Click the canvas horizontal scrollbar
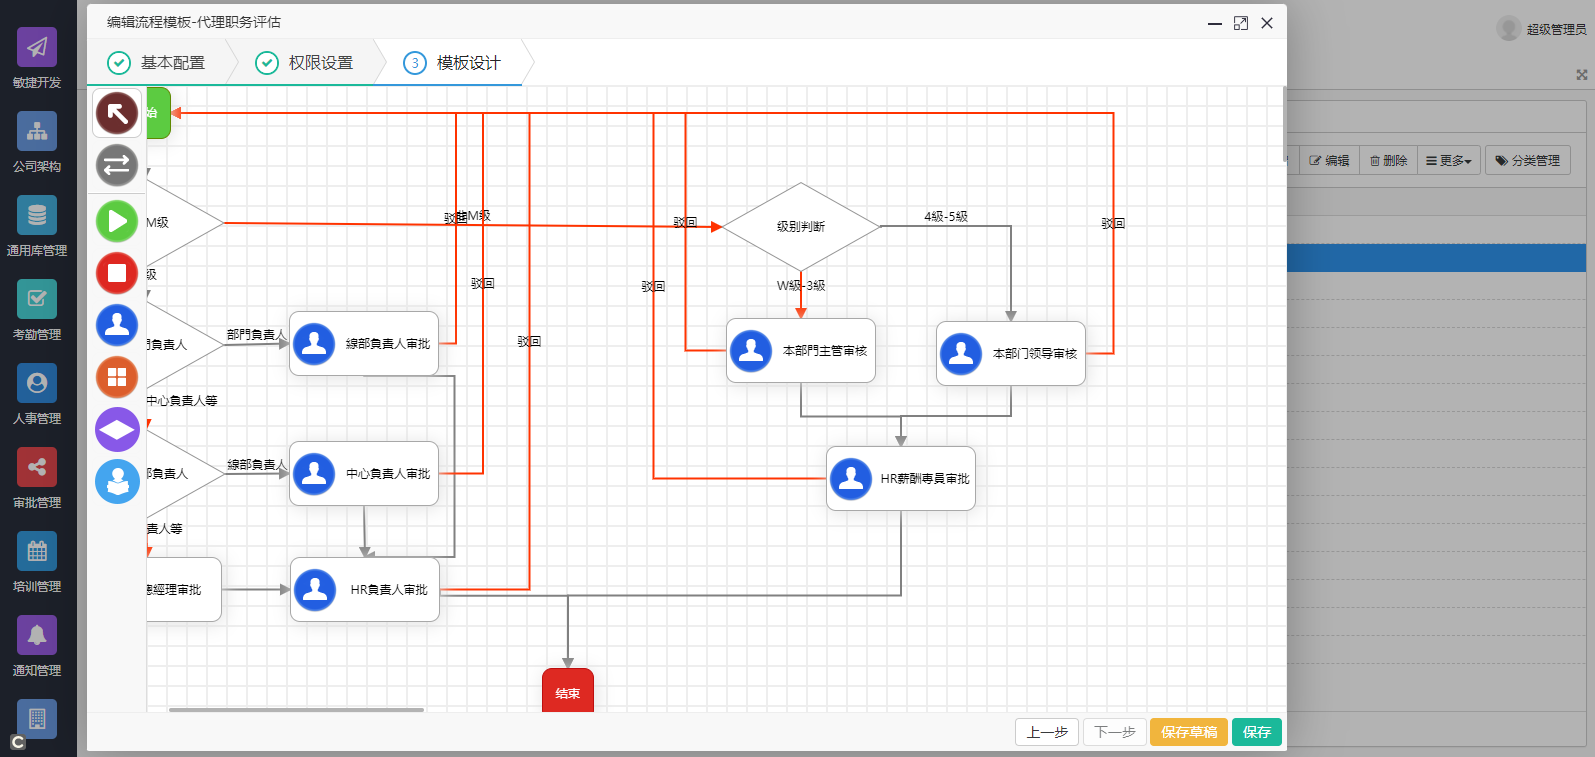This screenshot has height=757, width=1595. [296, 710]
